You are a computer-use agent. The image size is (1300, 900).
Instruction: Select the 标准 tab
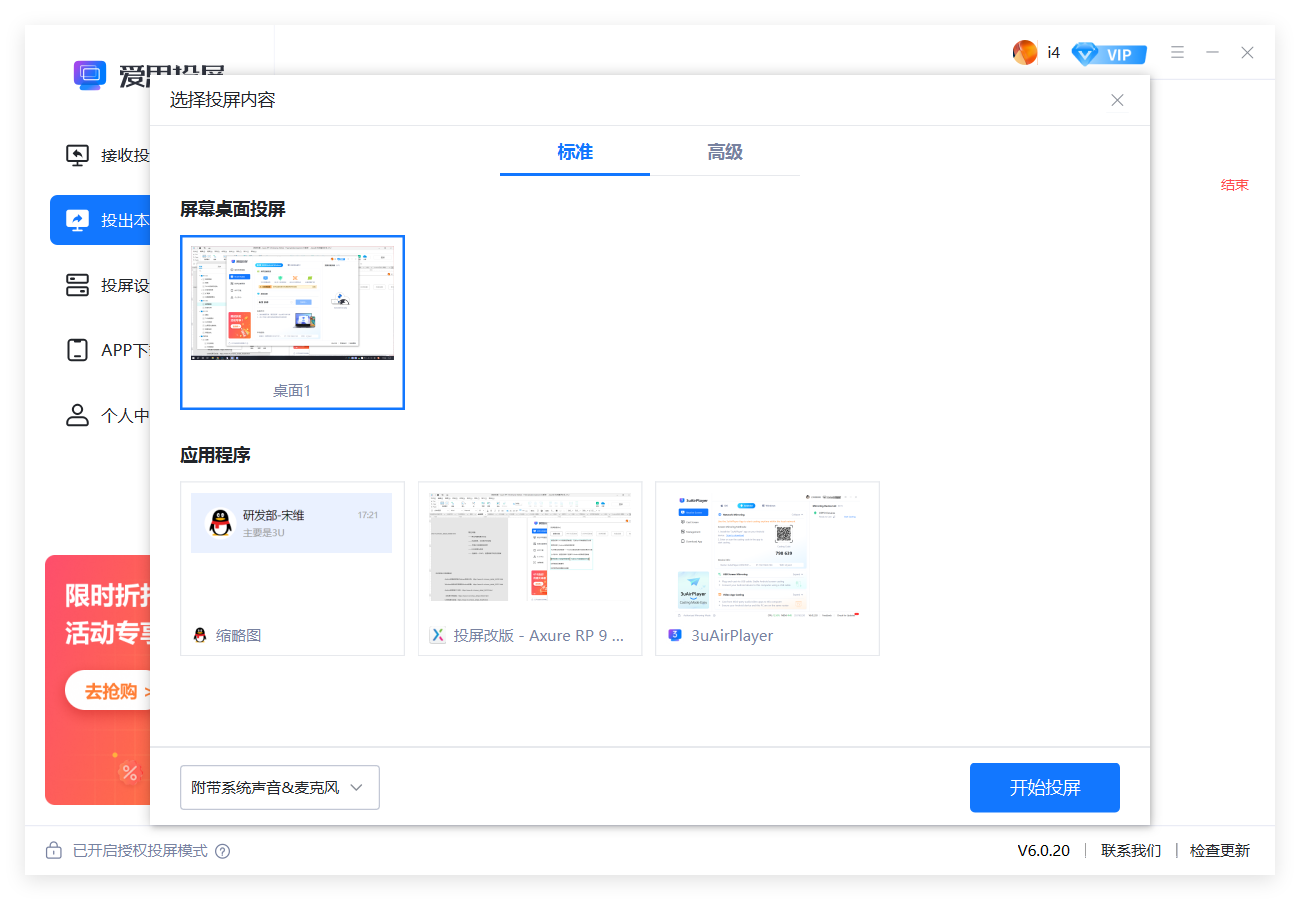tap(574, 153)
